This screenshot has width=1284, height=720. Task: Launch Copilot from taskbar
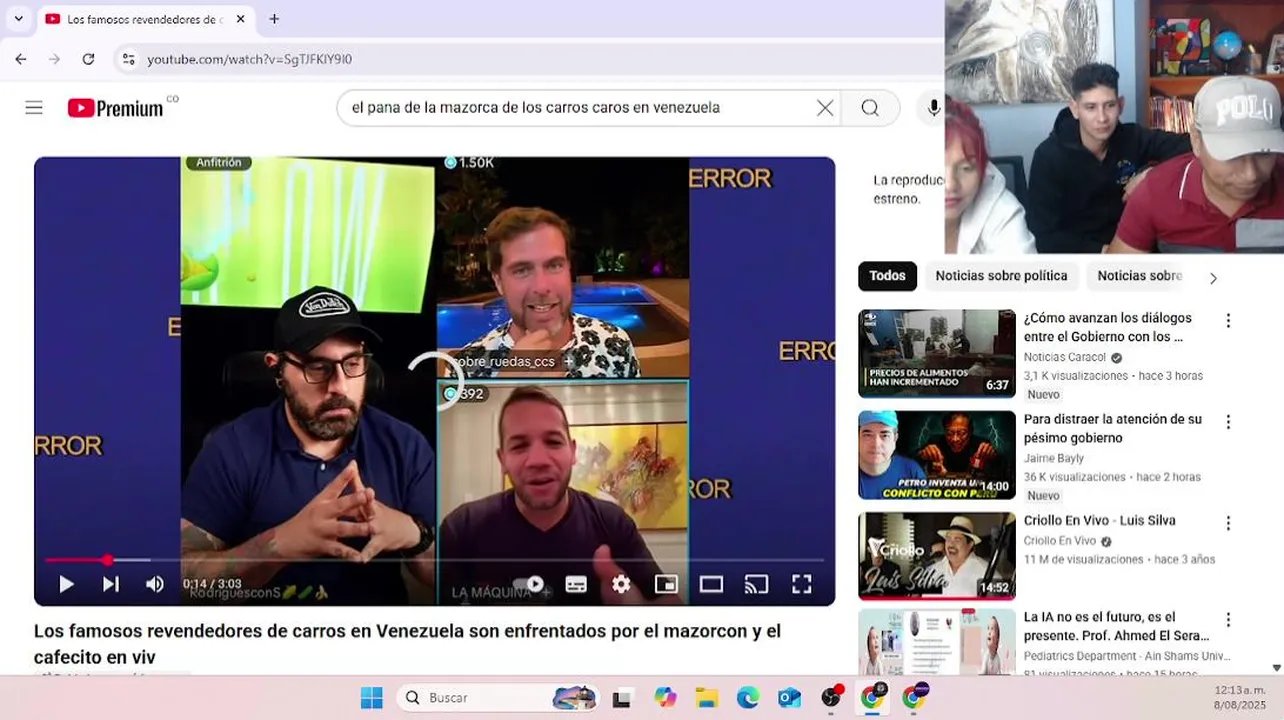[x=665, y=698]
